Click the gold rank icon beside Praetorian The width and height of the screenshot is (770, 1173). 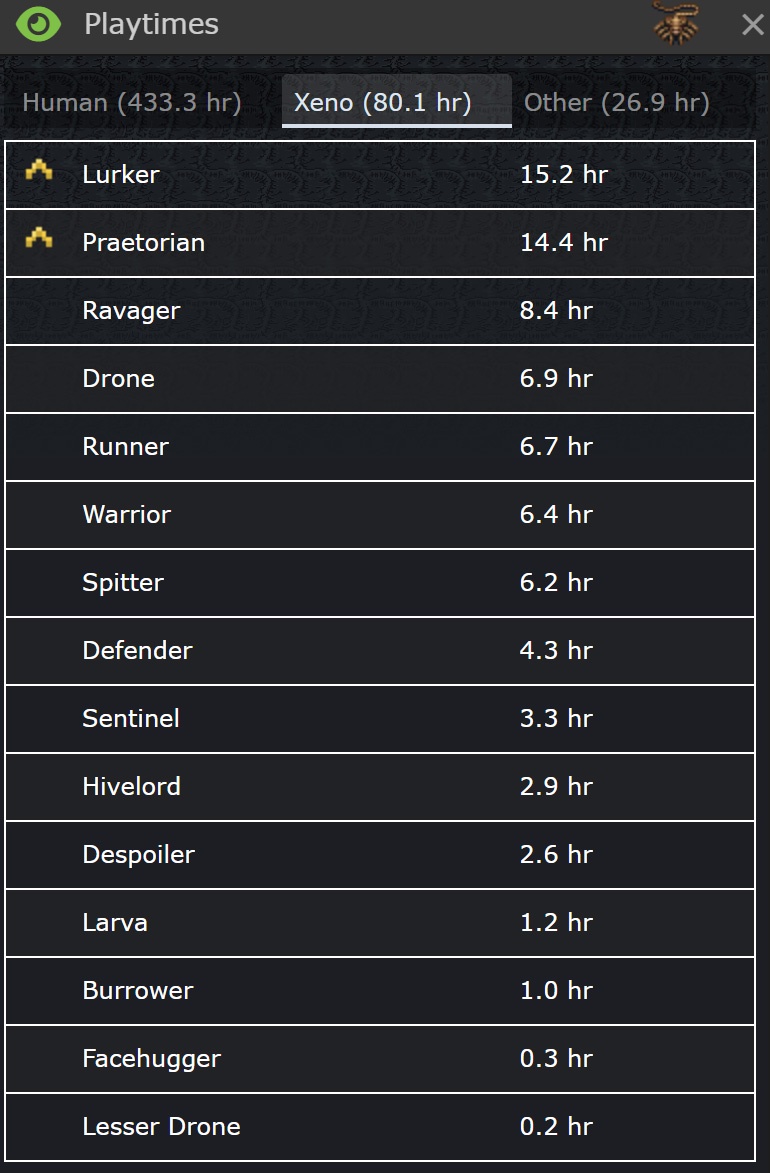click(x=39, y=240)
